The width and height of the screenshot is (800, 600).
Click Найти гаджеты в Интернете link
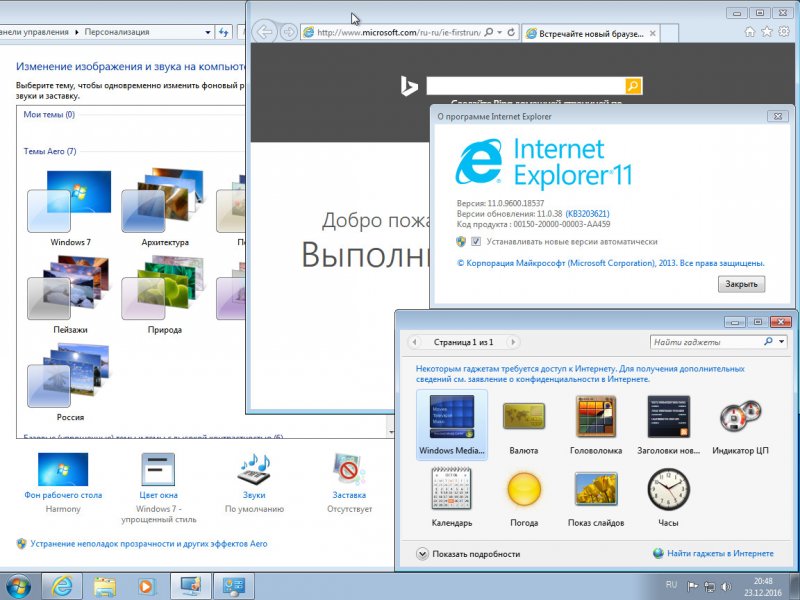(720, 553)
